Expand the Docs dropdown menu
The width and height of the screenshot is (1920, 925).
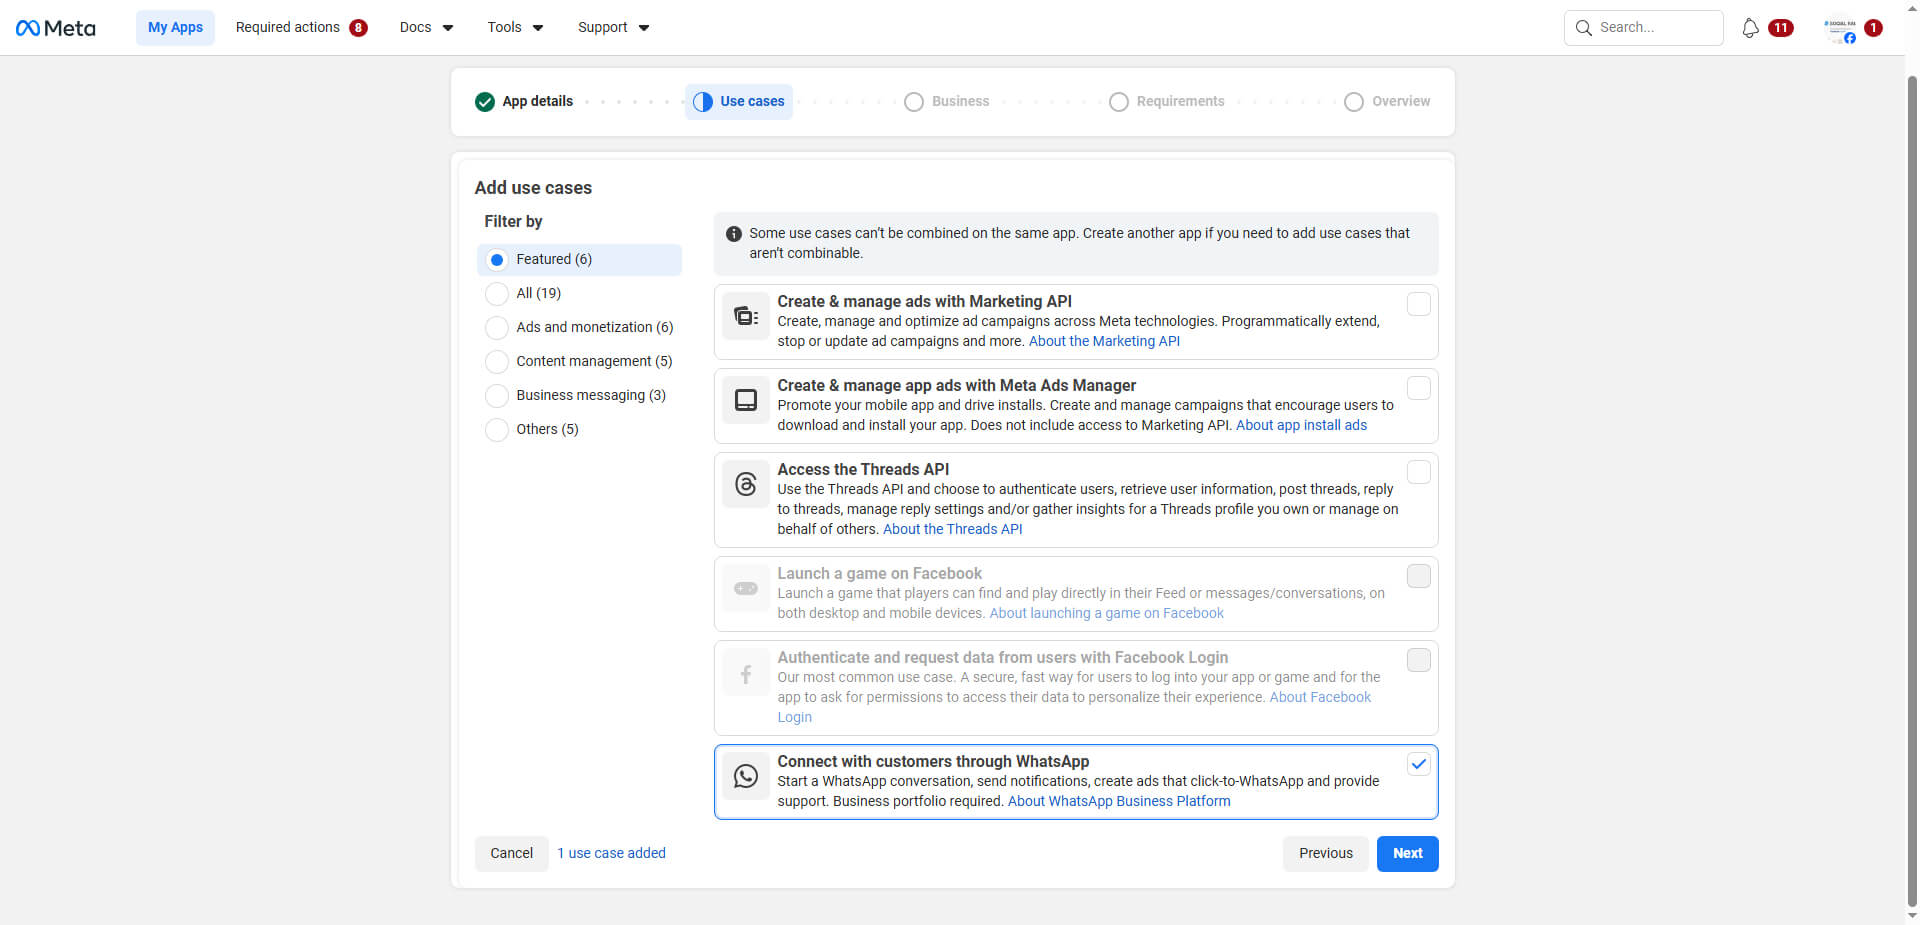[426, 28]
